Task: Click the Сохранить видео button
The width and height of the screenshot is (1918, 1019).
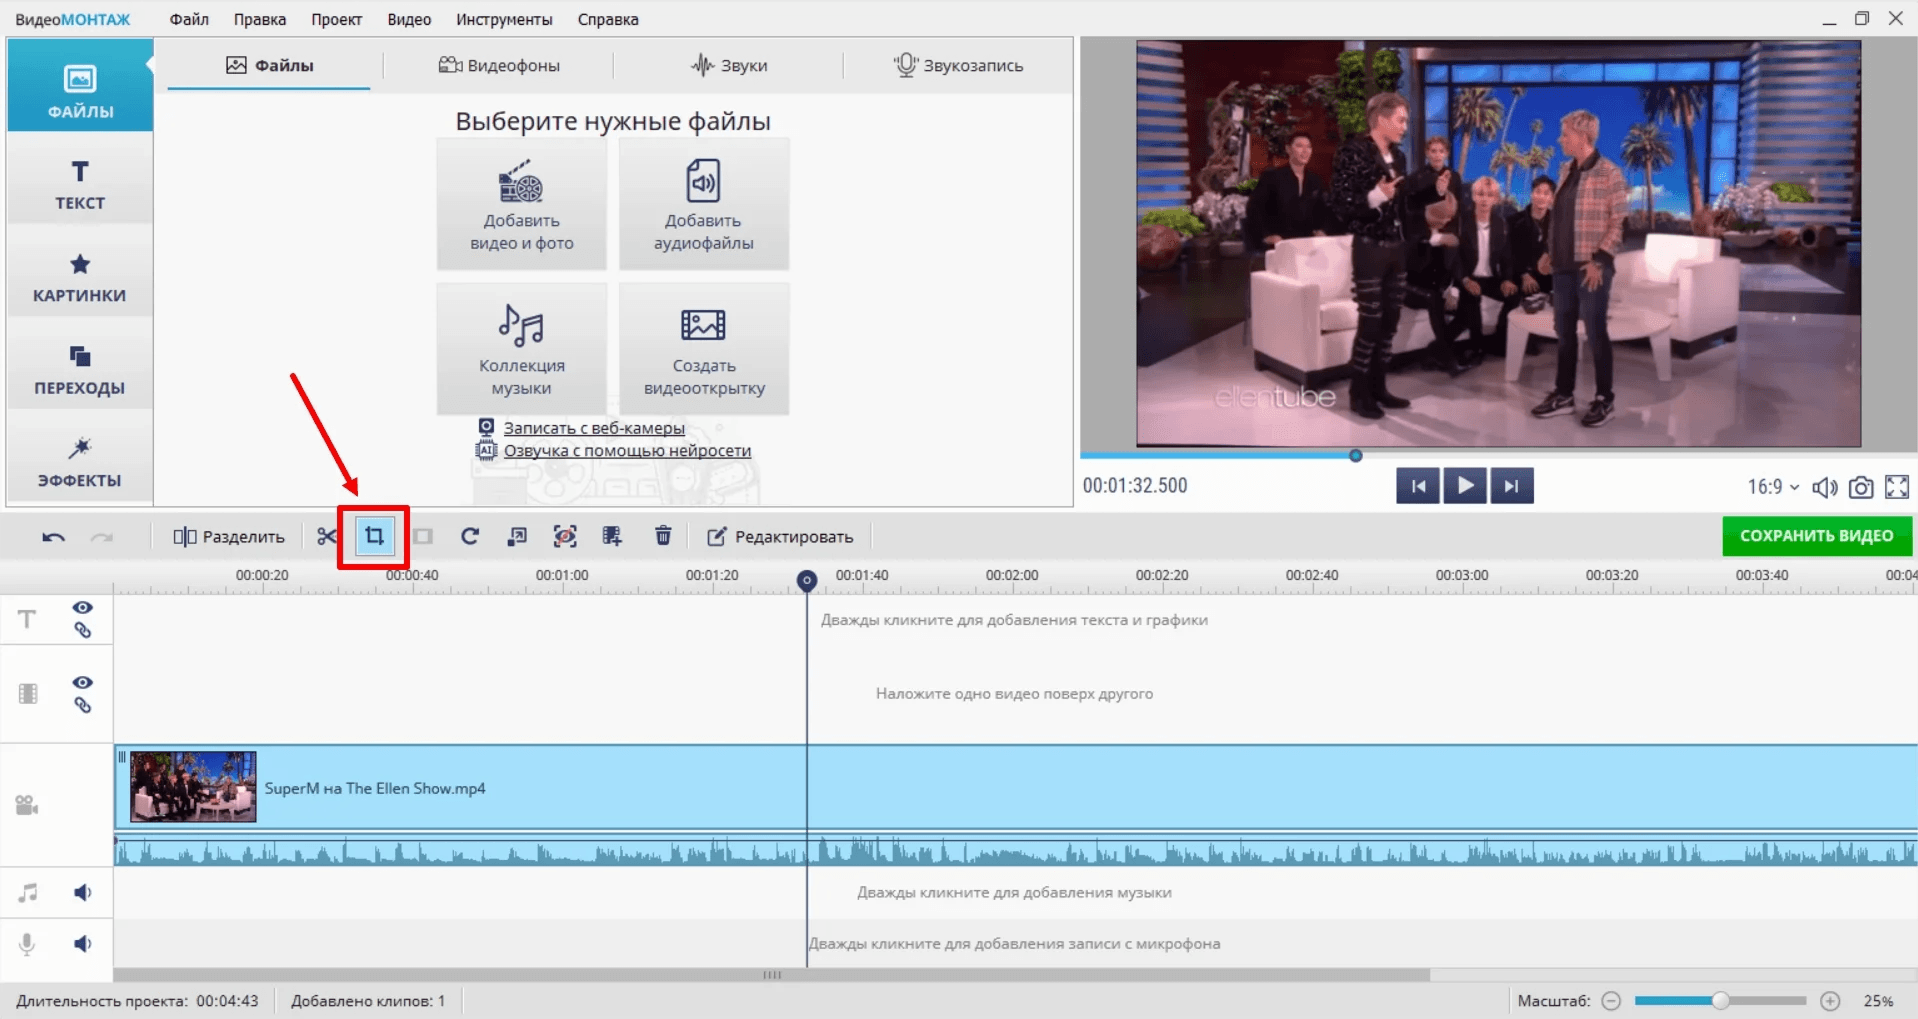Action: tap(1816, 536)
